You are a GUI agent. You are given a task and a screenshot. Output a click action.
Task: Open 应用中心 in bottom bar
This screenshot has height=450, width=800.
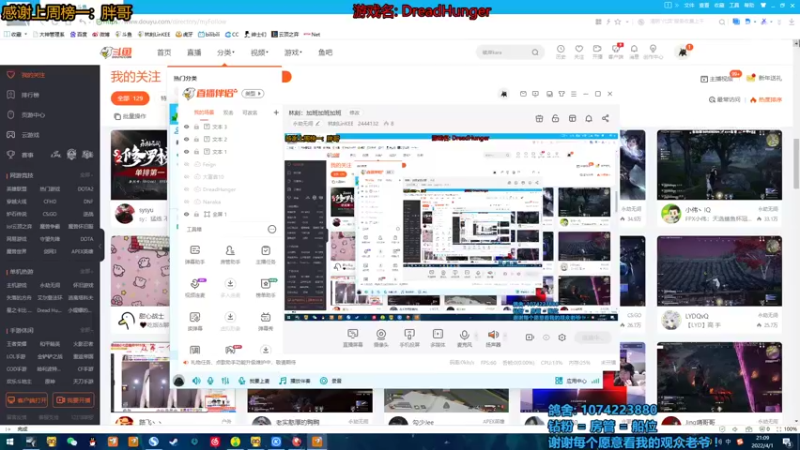coord(571,381)
